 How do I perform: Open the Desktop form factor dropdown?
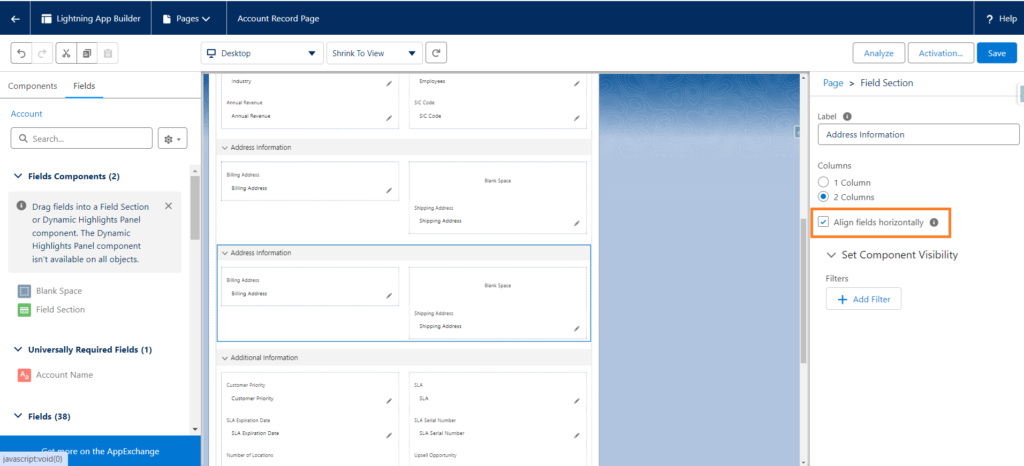(262, 54)
